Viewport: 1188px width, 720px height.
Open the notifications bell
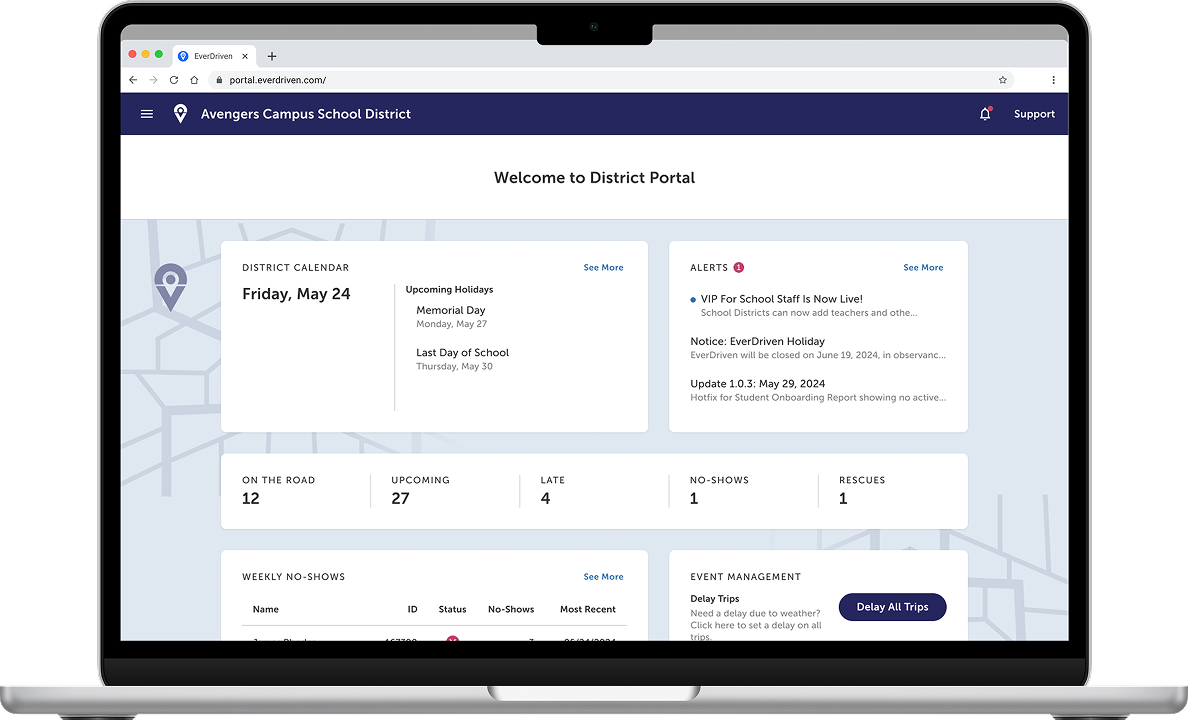[x=985, y=114]
